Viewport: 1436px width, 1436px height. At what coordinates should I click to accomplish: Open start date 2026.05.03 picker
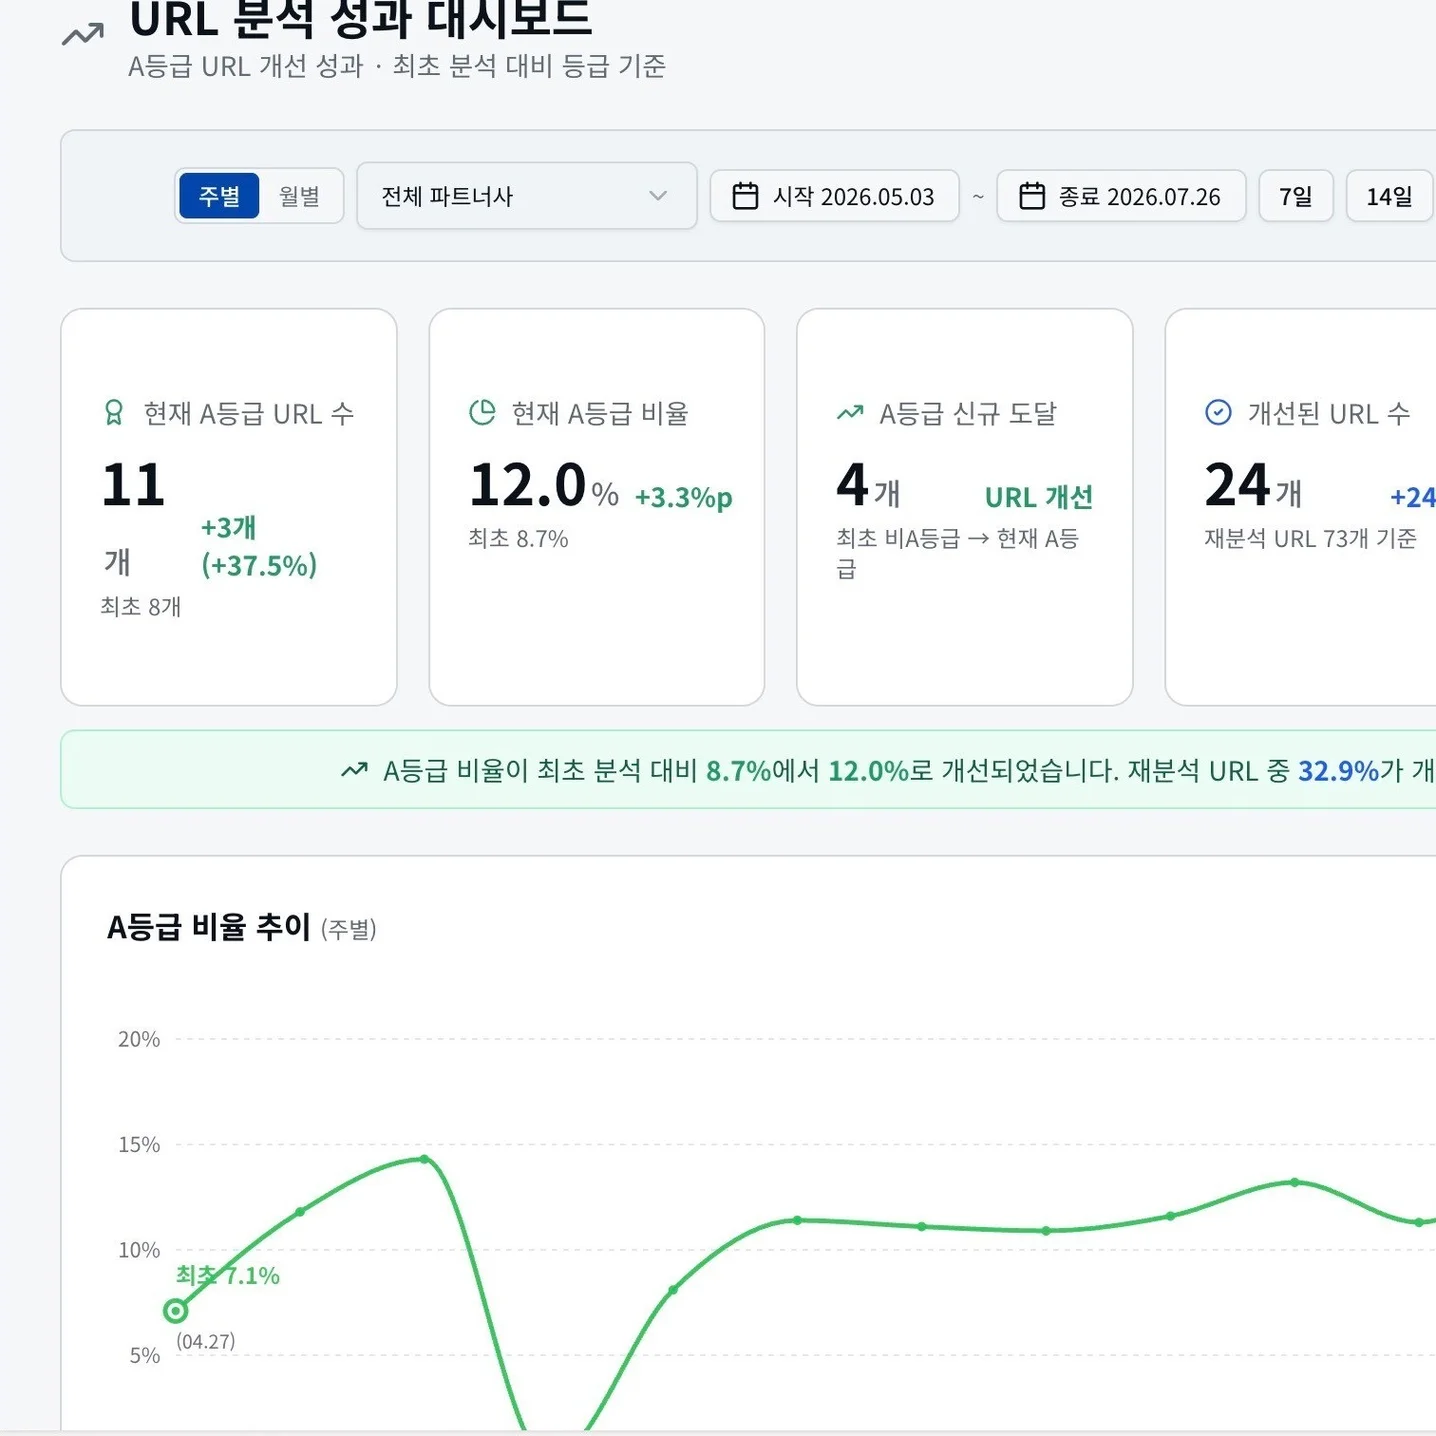pyautogui.click(x=834, y=196)
